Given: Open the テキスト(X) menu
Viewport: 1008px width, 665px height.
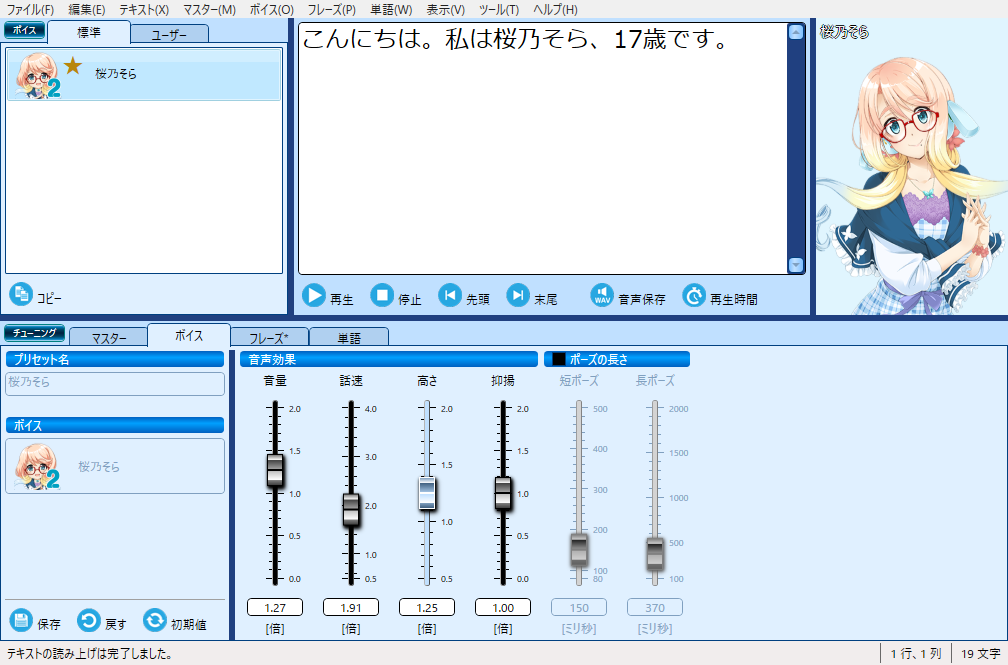Looking at the screenshot, I should tap(144, 10).
